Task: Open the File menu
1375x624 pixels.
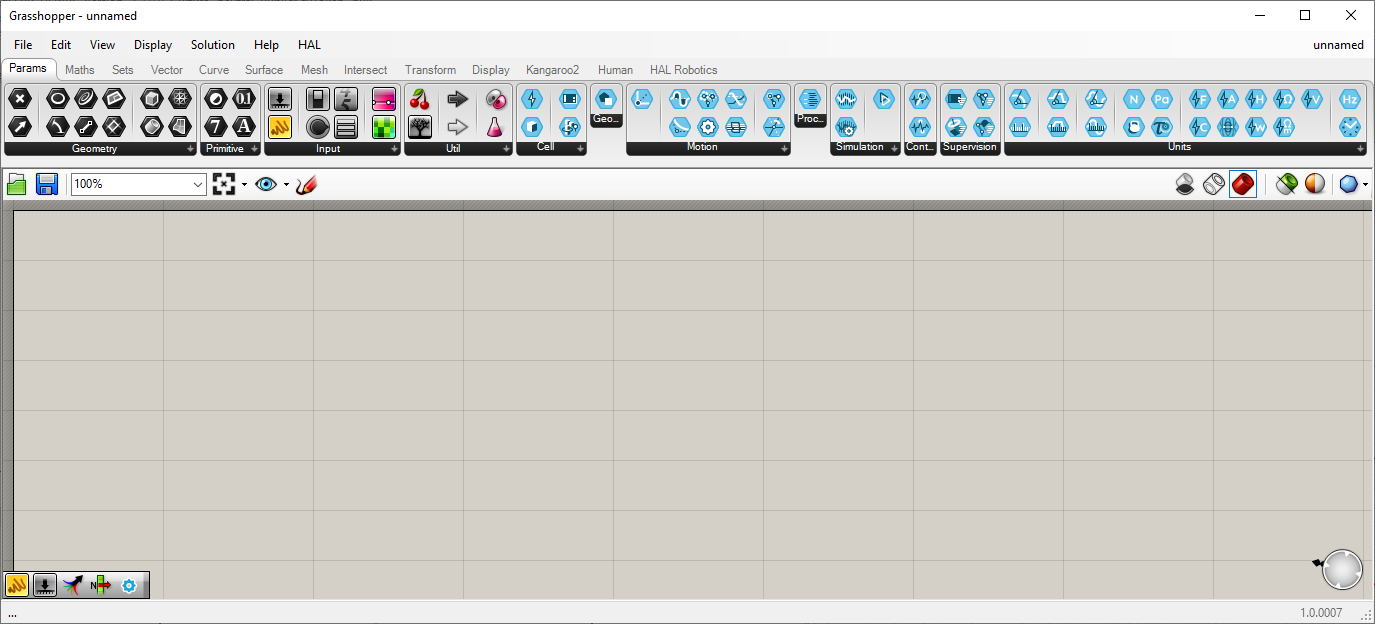Action: 23,45
